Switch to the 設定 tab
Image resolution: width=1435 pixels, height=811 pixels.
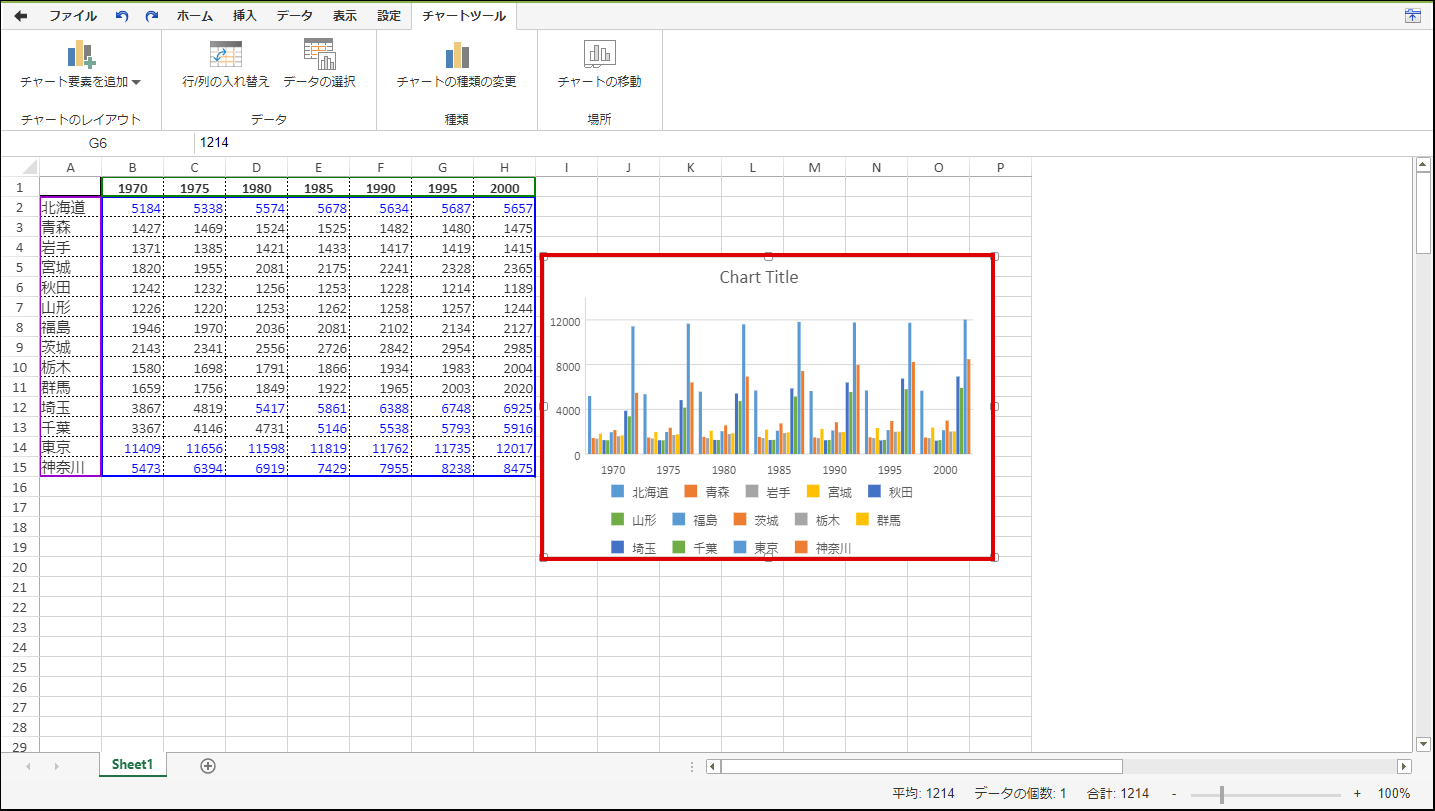(389, 16)
